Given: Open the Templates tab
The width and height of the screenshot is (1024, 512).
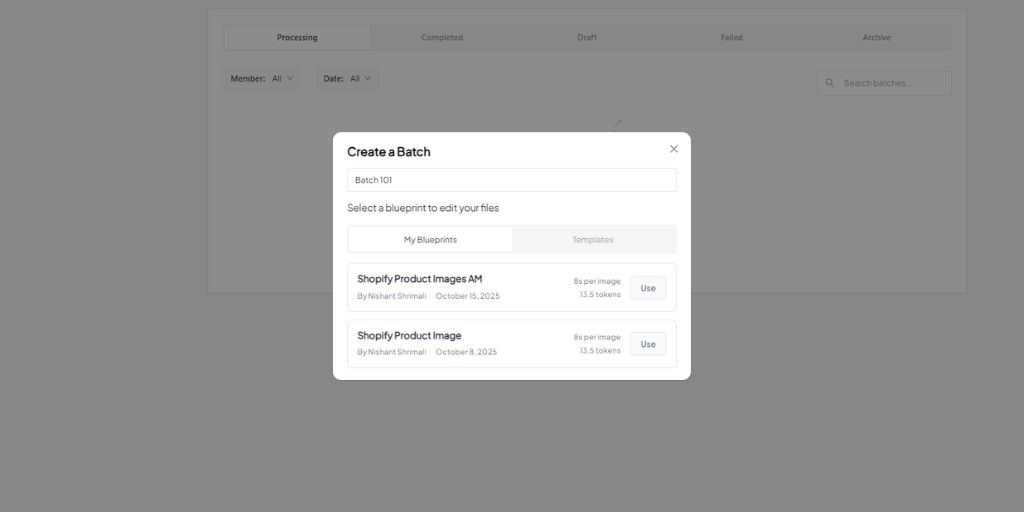Looking at the screenshot, I should pyautogui.click(x=593, y=240).
